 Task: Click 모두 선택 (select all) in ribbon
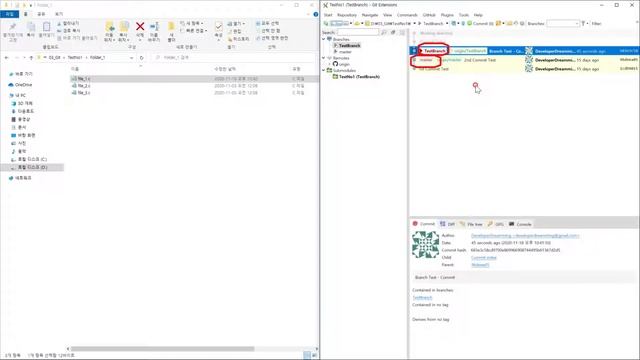point(268,24)
